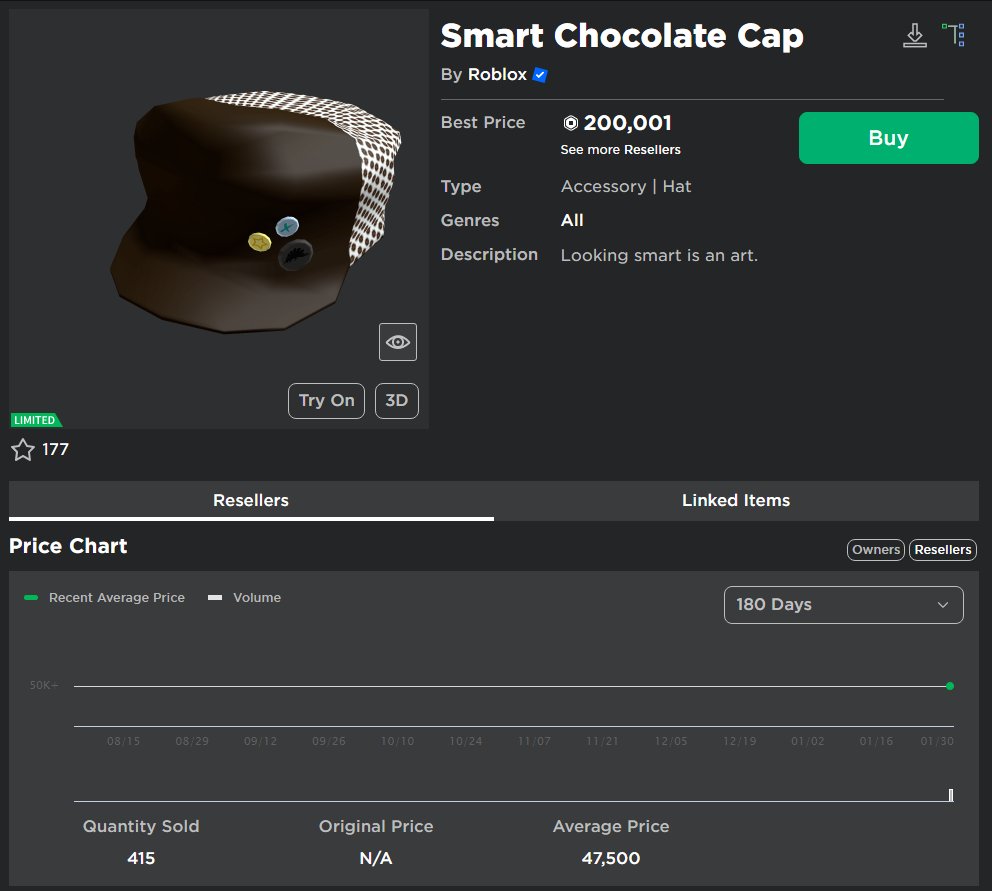
Task: Expand See more Resellers
Action: tap(620, 149)
